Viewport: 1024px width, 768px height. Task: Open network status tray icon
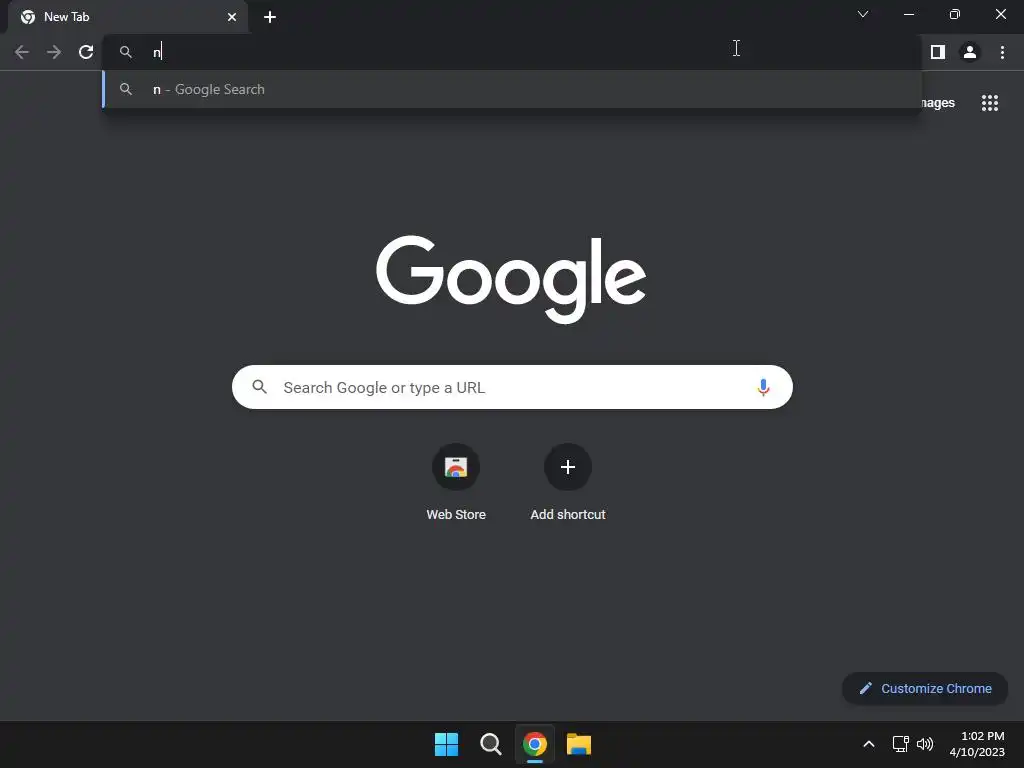click(x=901, y=744)
